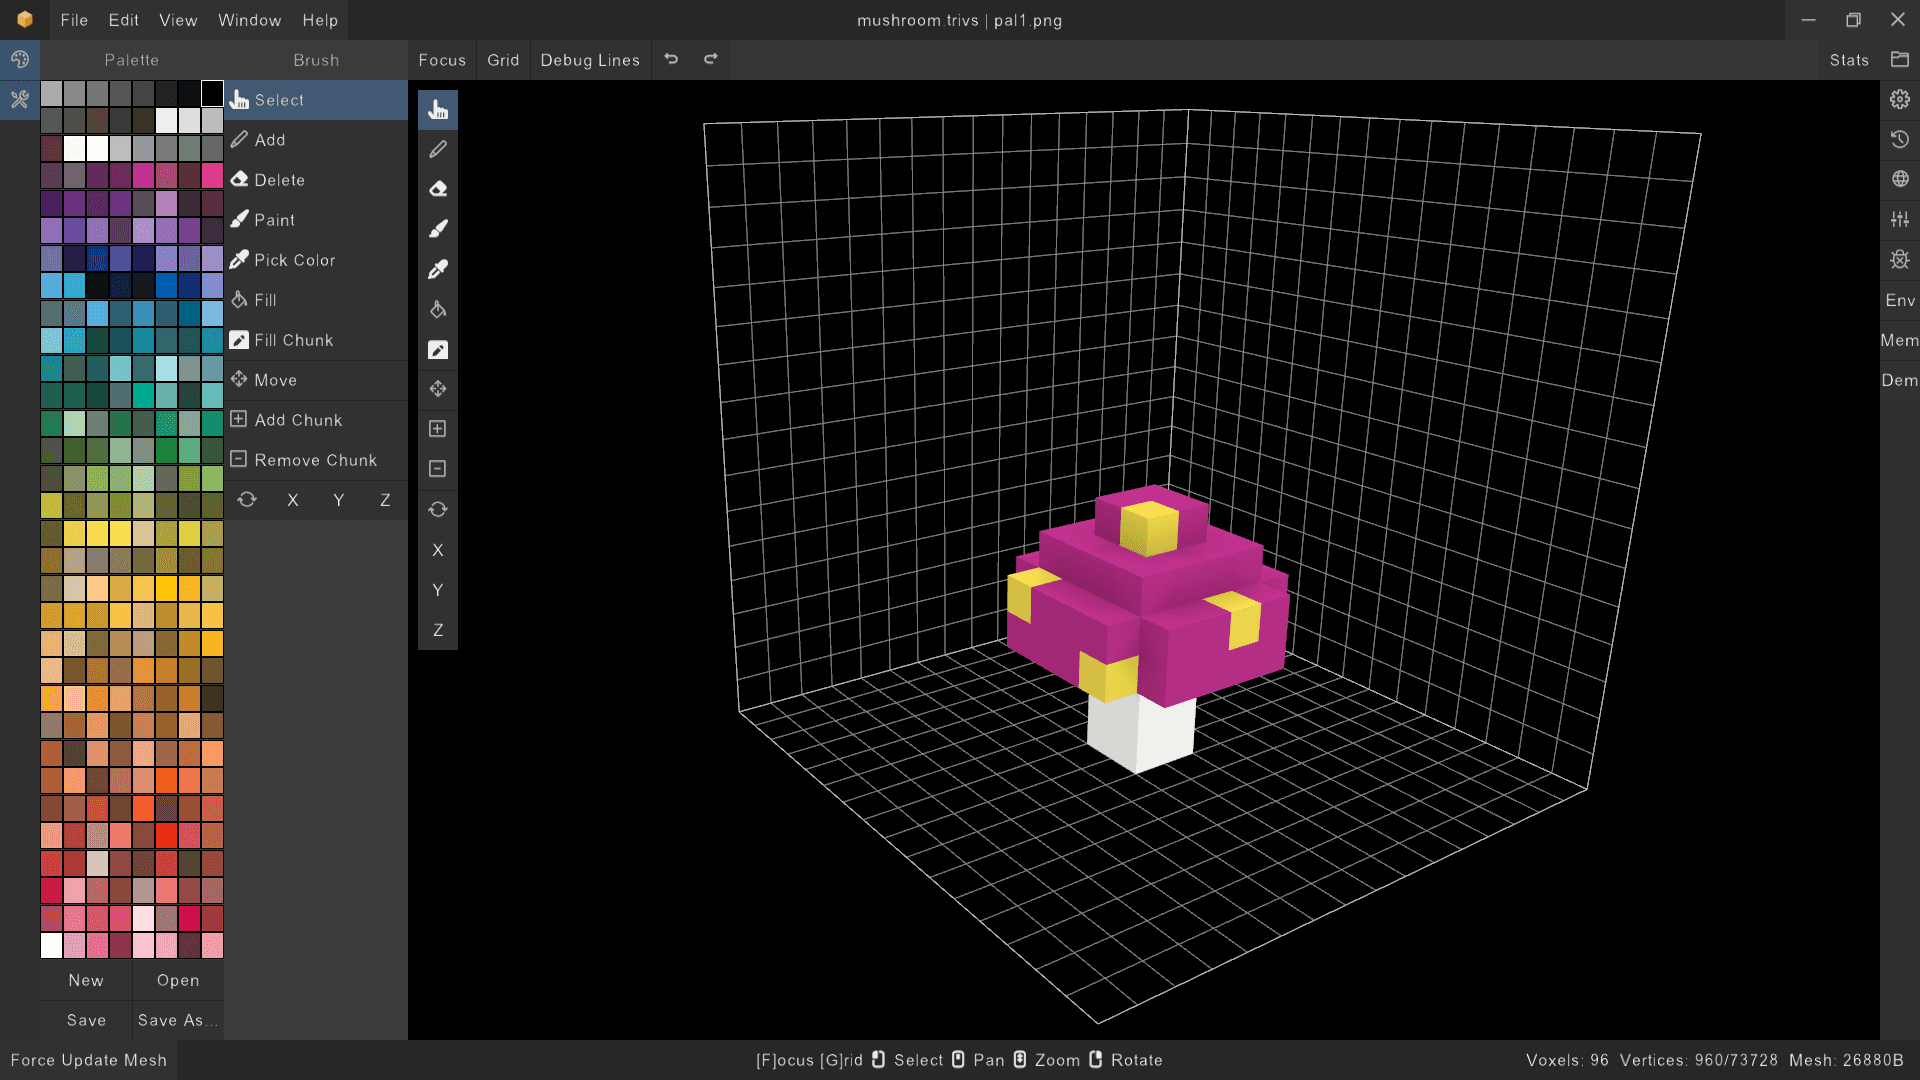Toggle the Grid display

pyautogui.click(x=503, y=59)
